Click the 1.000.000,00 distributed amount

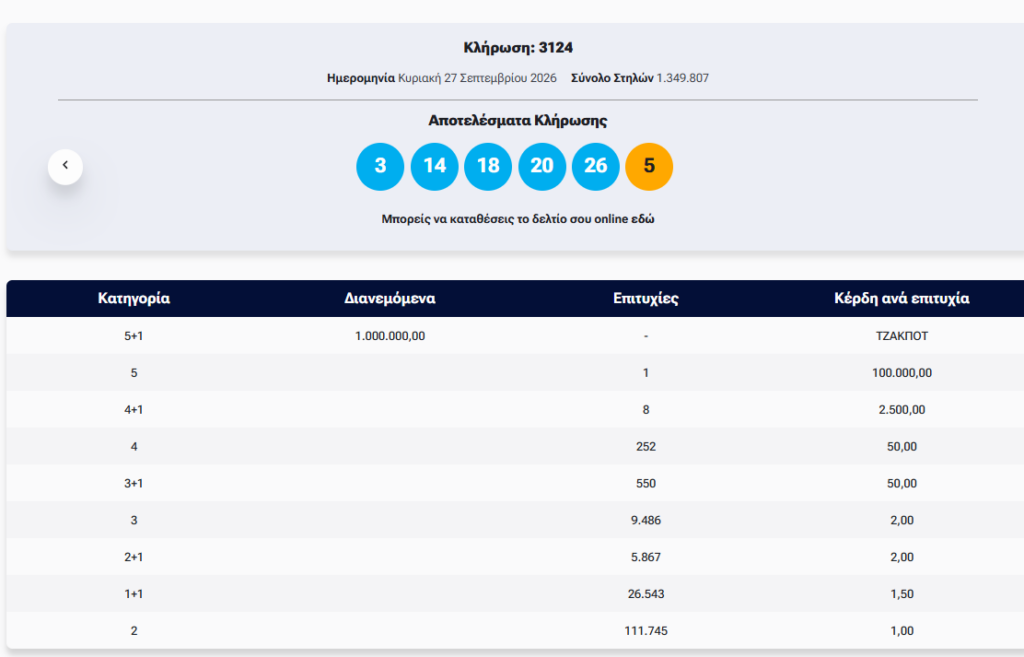390,336
